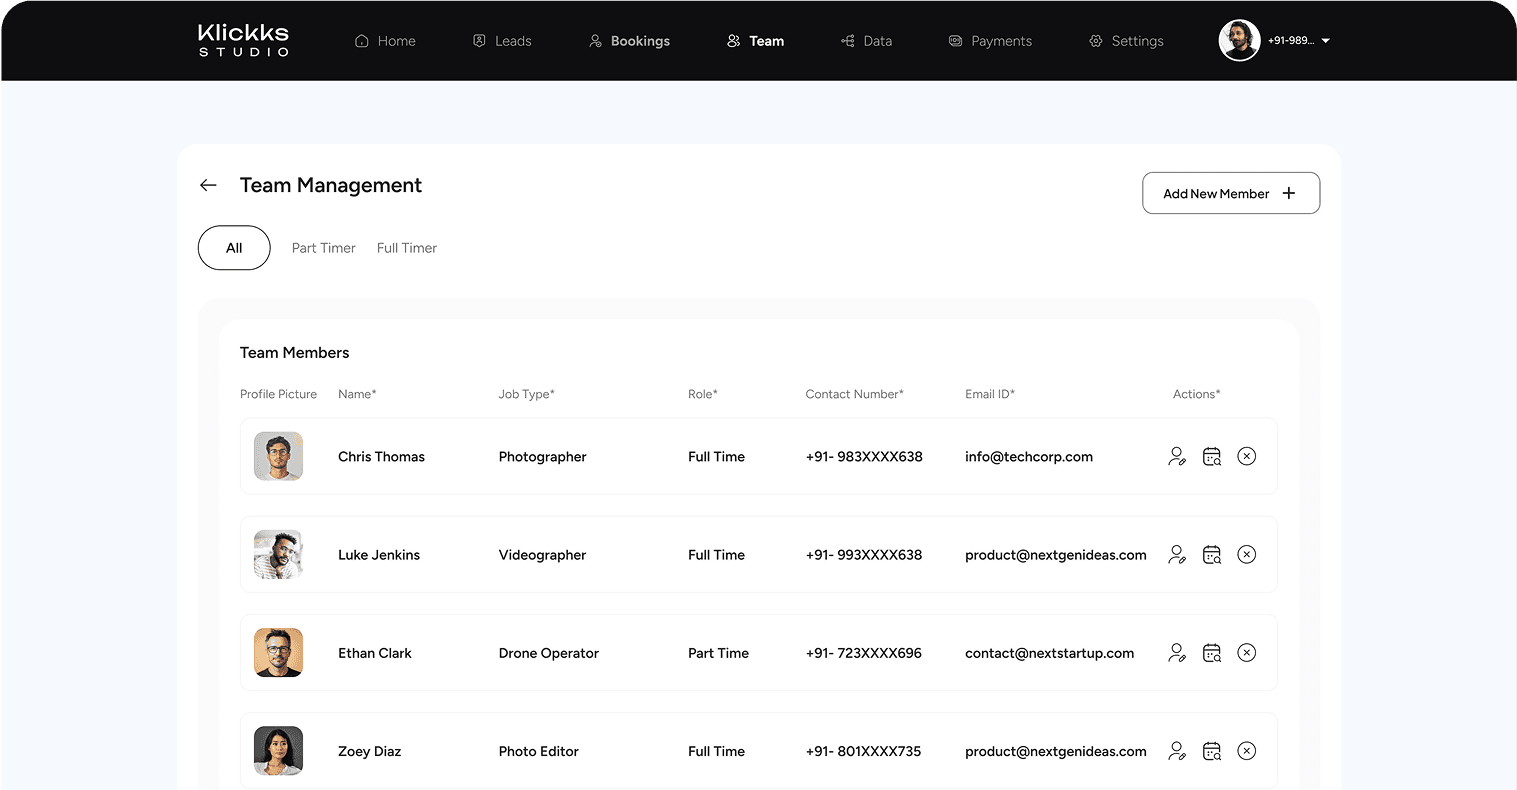This screenshot has height=790, width=1517.
Task: Click the Data navigation icon
Action: 846,40
